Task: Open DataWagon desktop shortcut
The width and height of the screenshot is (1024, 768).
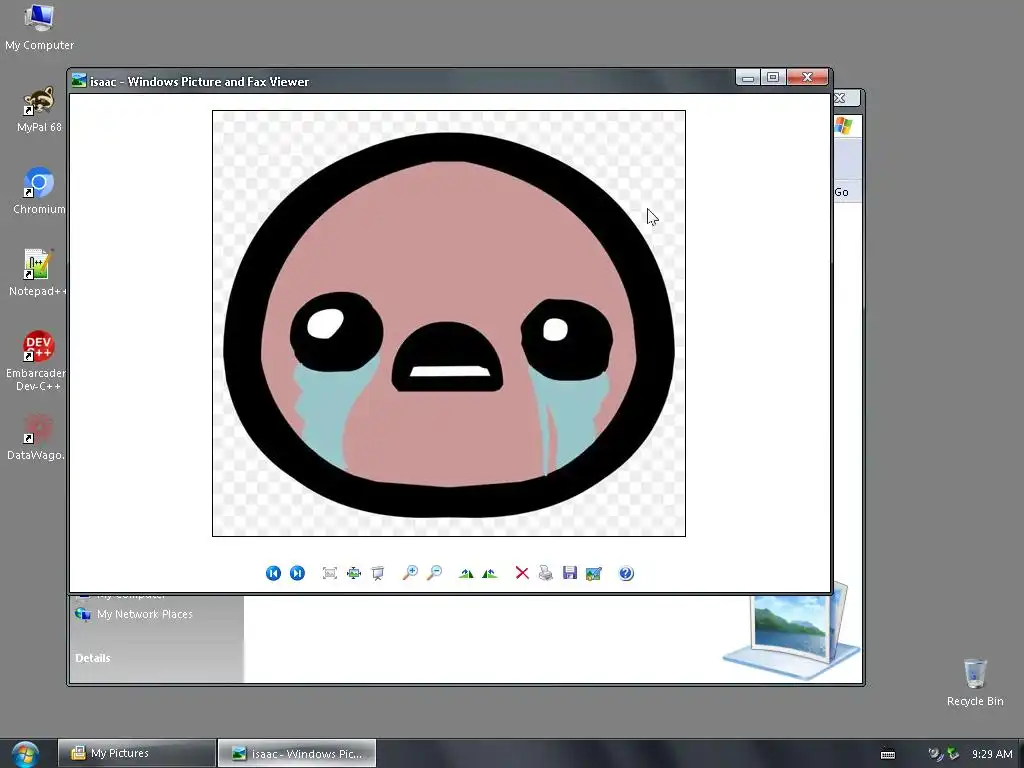Action: 36,437
